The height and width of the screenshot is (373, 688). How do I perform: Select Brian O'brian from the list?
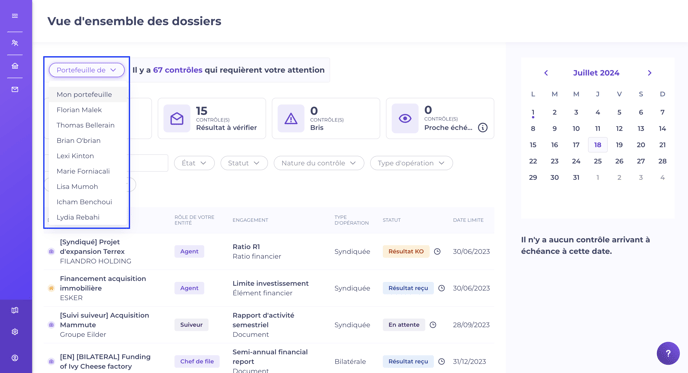coord(87,140)
